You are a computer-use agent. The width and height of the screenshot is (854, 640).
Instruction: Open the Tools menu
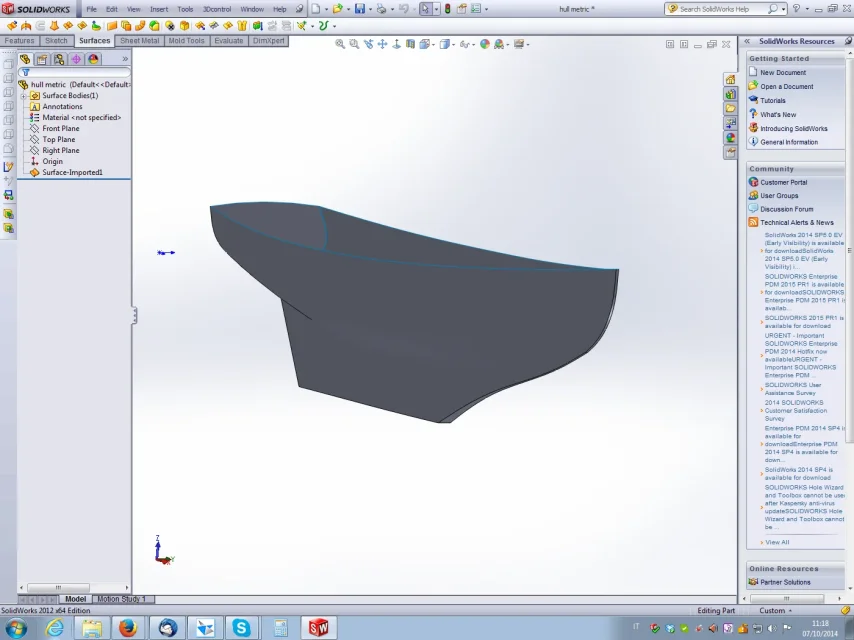point(185,9)
